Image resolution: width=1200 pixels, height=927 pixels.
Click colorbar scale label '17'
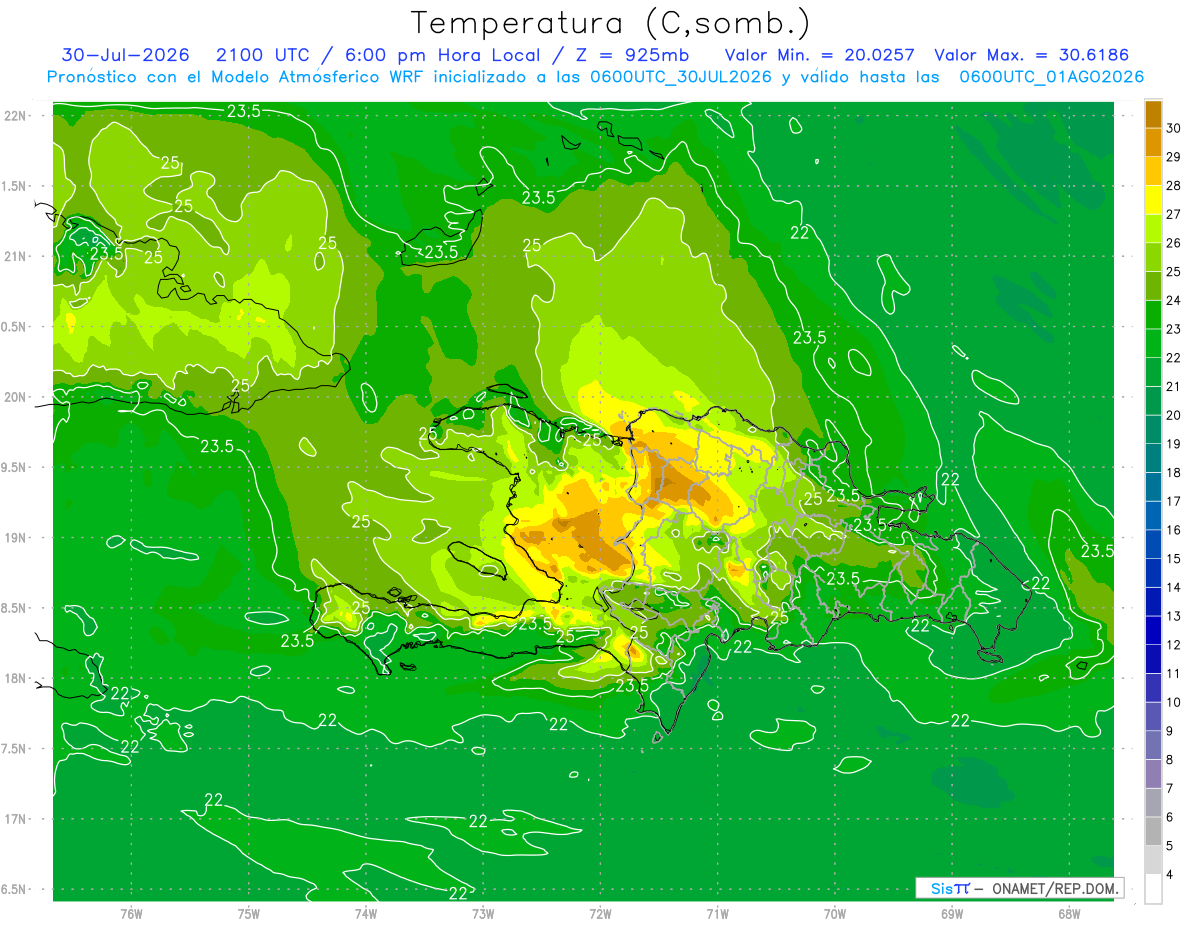1173,501
